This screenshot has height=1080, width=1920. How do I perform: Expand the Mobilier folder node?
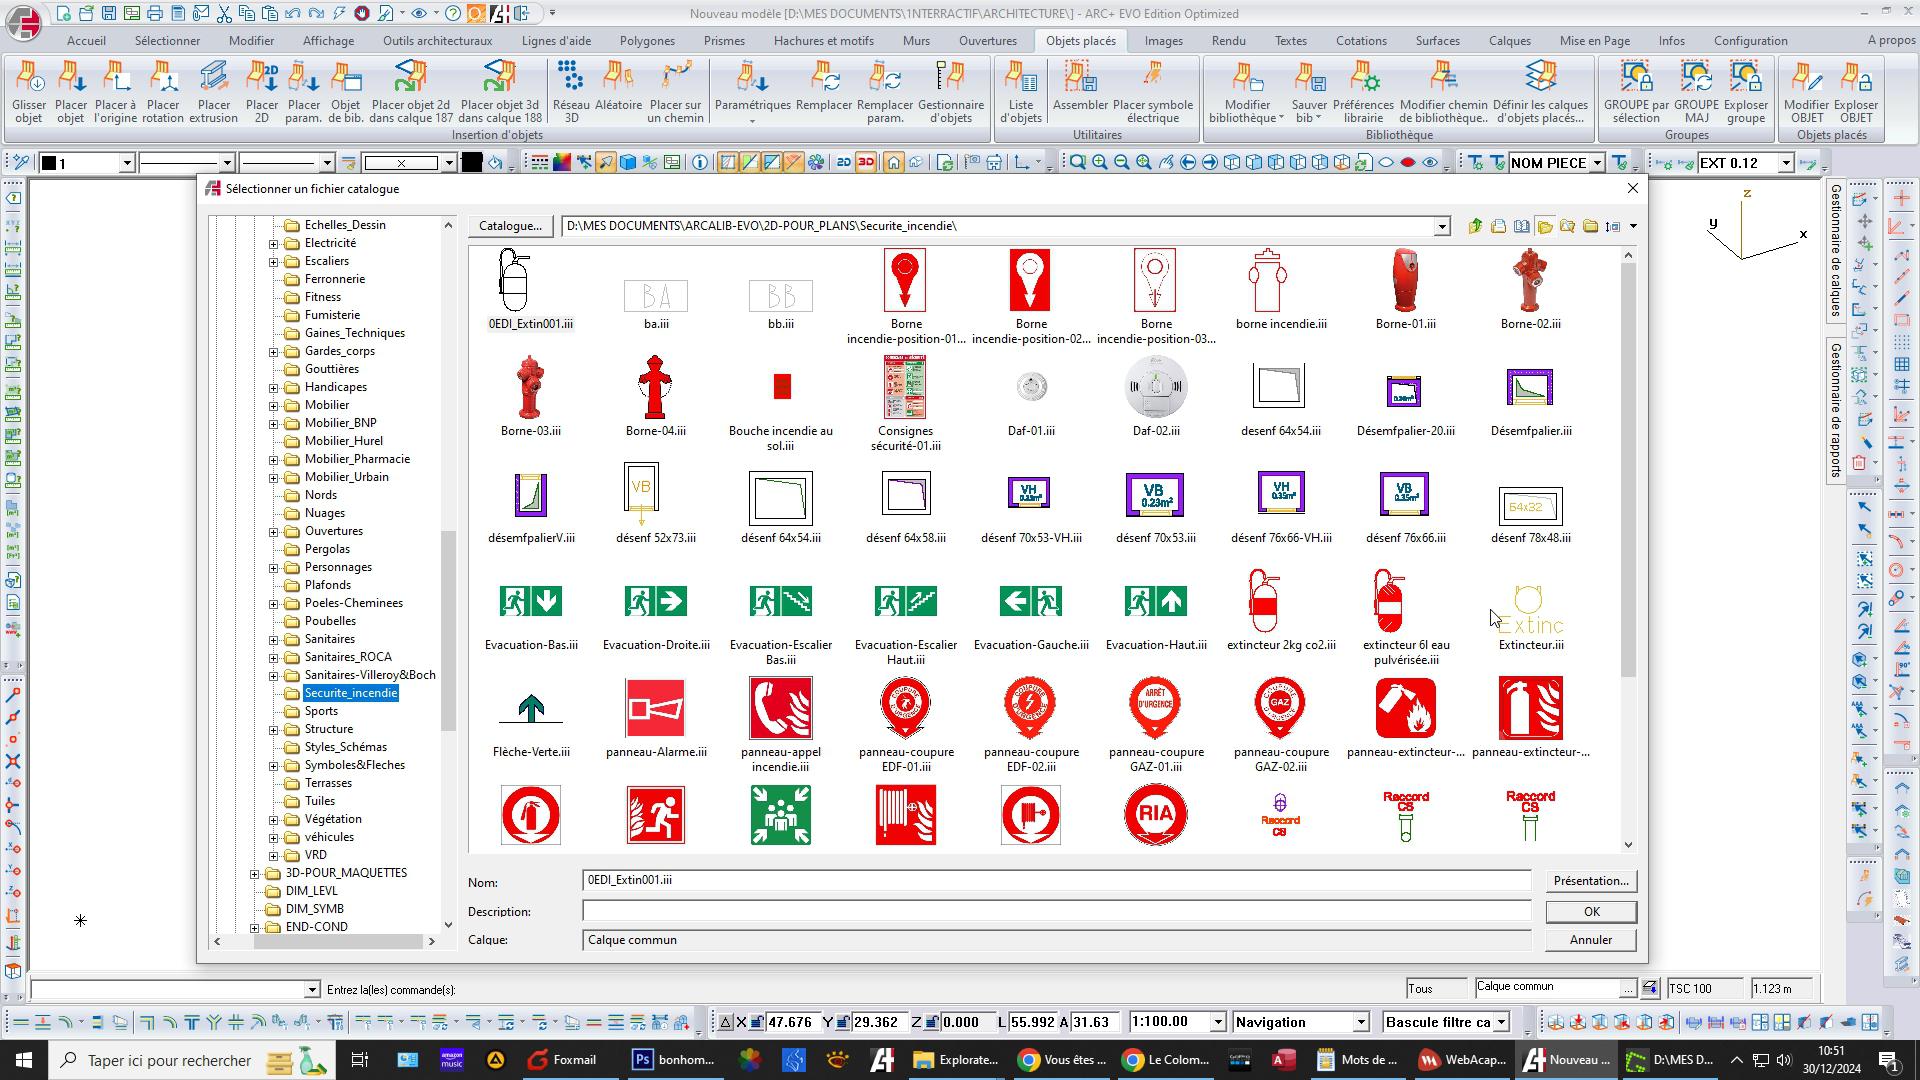[x=274, y=405]
